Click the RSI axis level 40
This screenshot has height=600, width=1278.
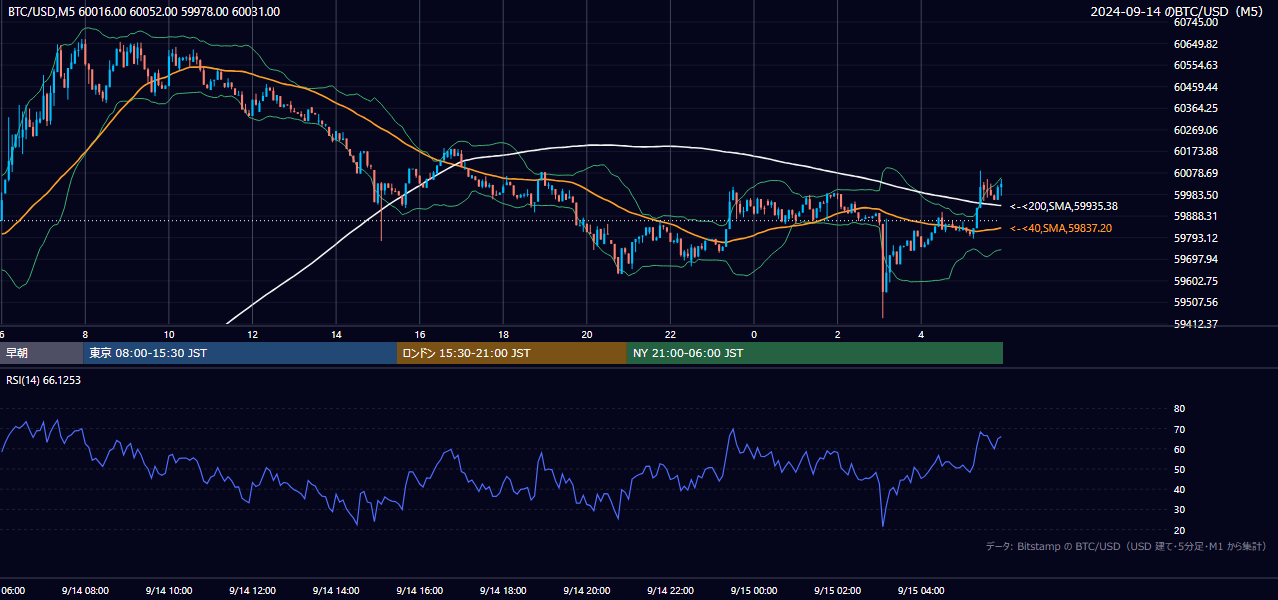click(x=1179, y=490)
